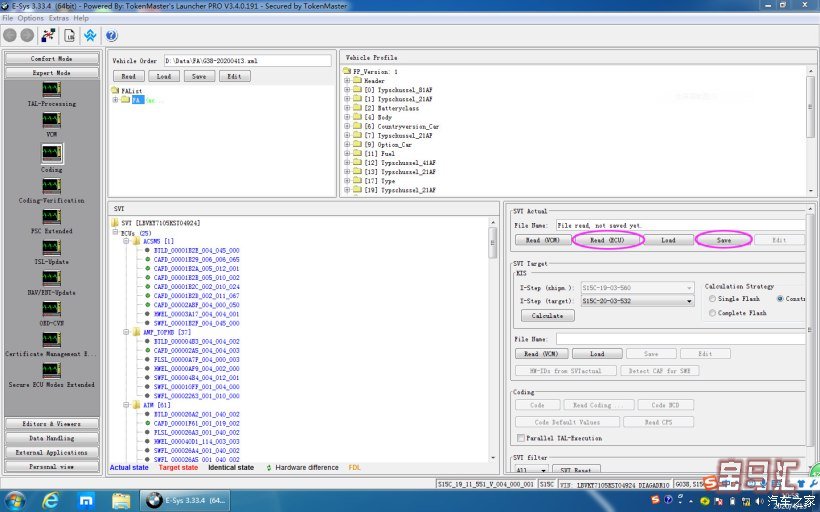Screen dimensions: 820x512
Task: Open File Explorer from taskbar
Action: coord(121,501)
